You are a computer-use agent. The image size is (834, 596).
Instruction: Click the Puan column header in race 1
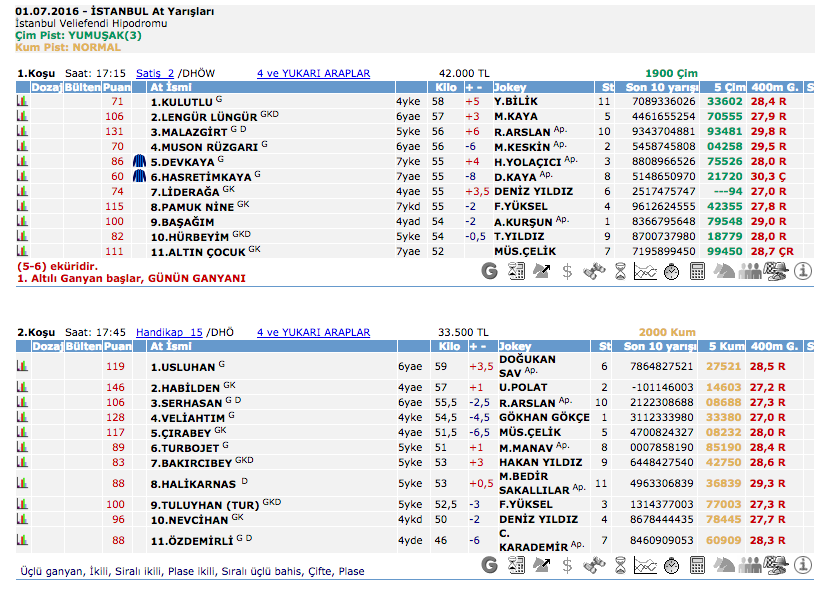click(117, 87)
